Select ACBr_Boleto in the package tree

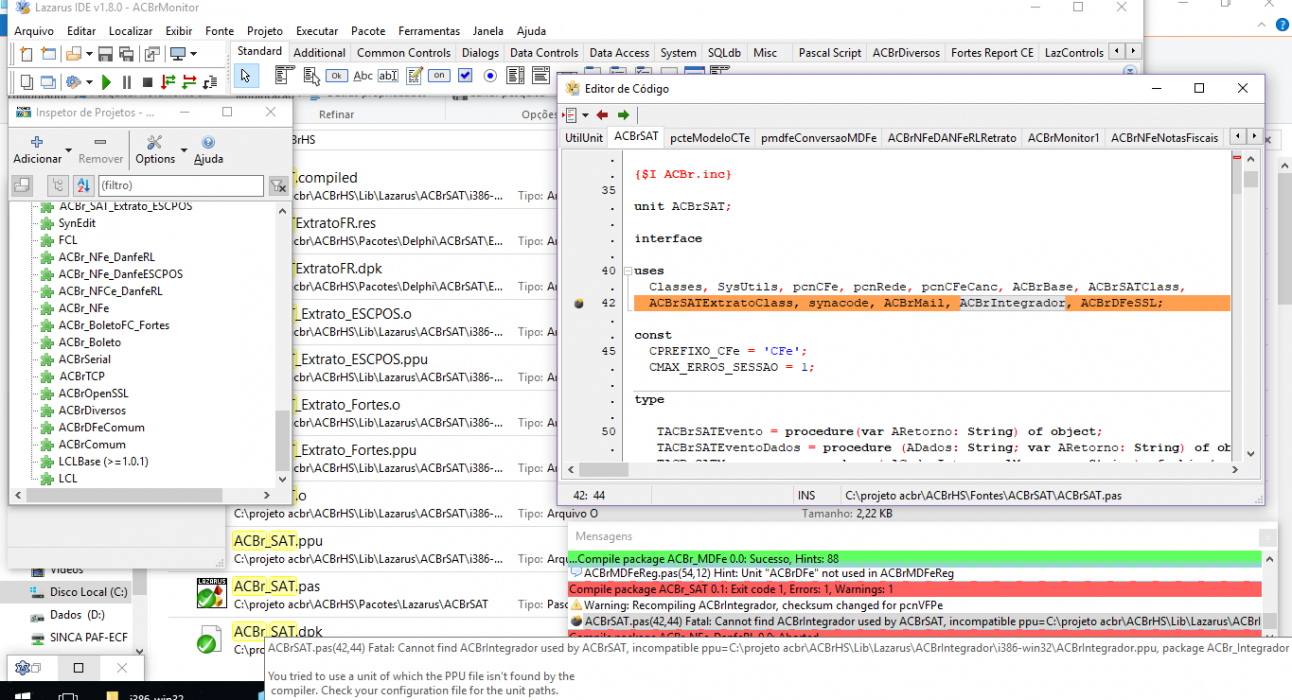click(x=89, y=342)
